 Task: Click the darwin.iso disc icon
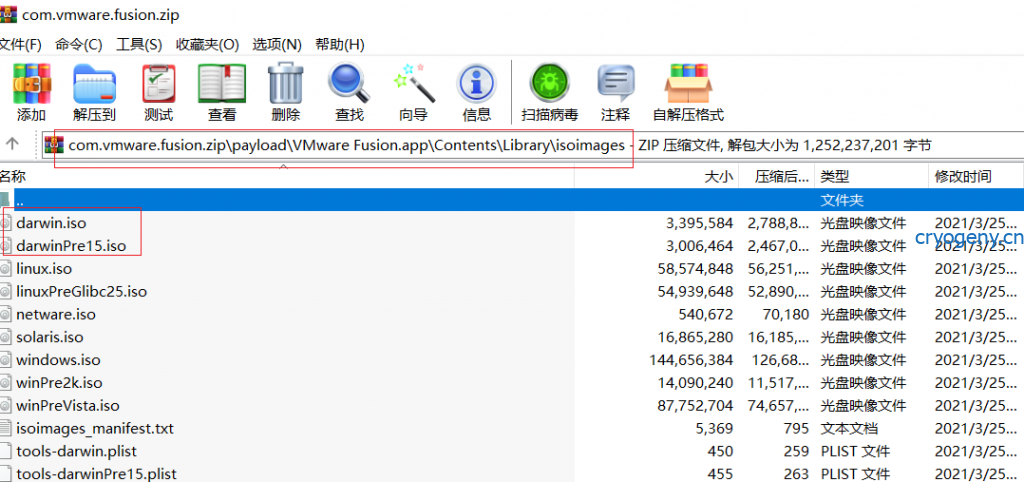pos(6,223)
